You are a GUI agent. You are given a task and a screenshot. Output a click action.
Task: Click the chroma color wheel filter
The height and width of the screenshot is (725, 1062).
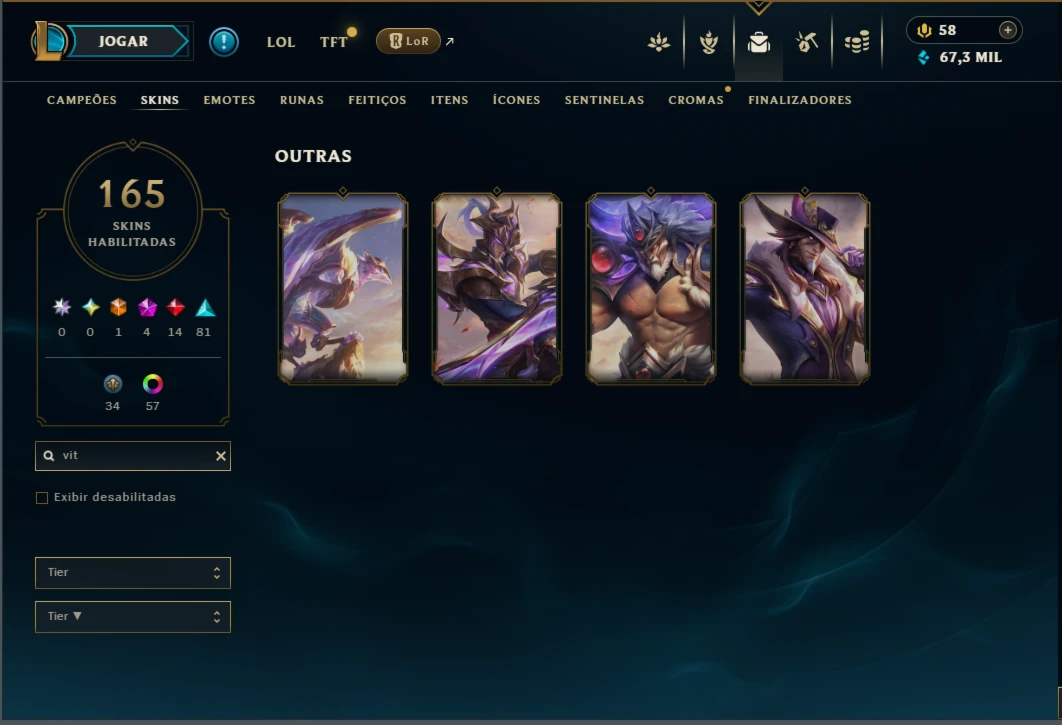152,384
